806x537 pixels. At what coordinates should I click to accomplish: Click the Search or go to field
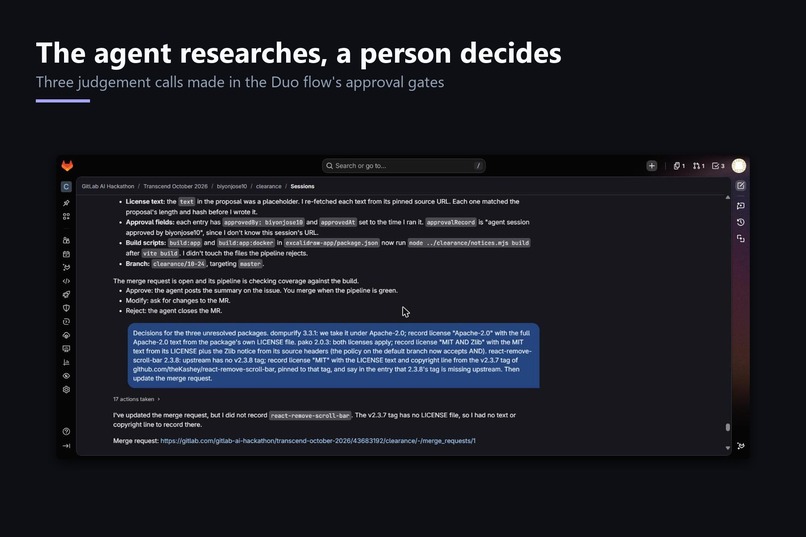404,165
